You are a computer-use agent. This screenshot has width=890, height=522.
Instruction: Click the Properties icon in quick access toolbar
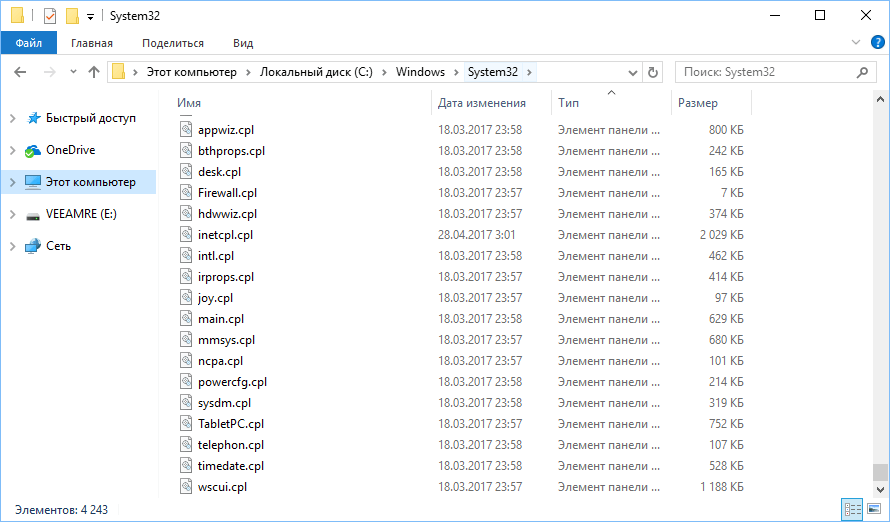pos(50,16)
